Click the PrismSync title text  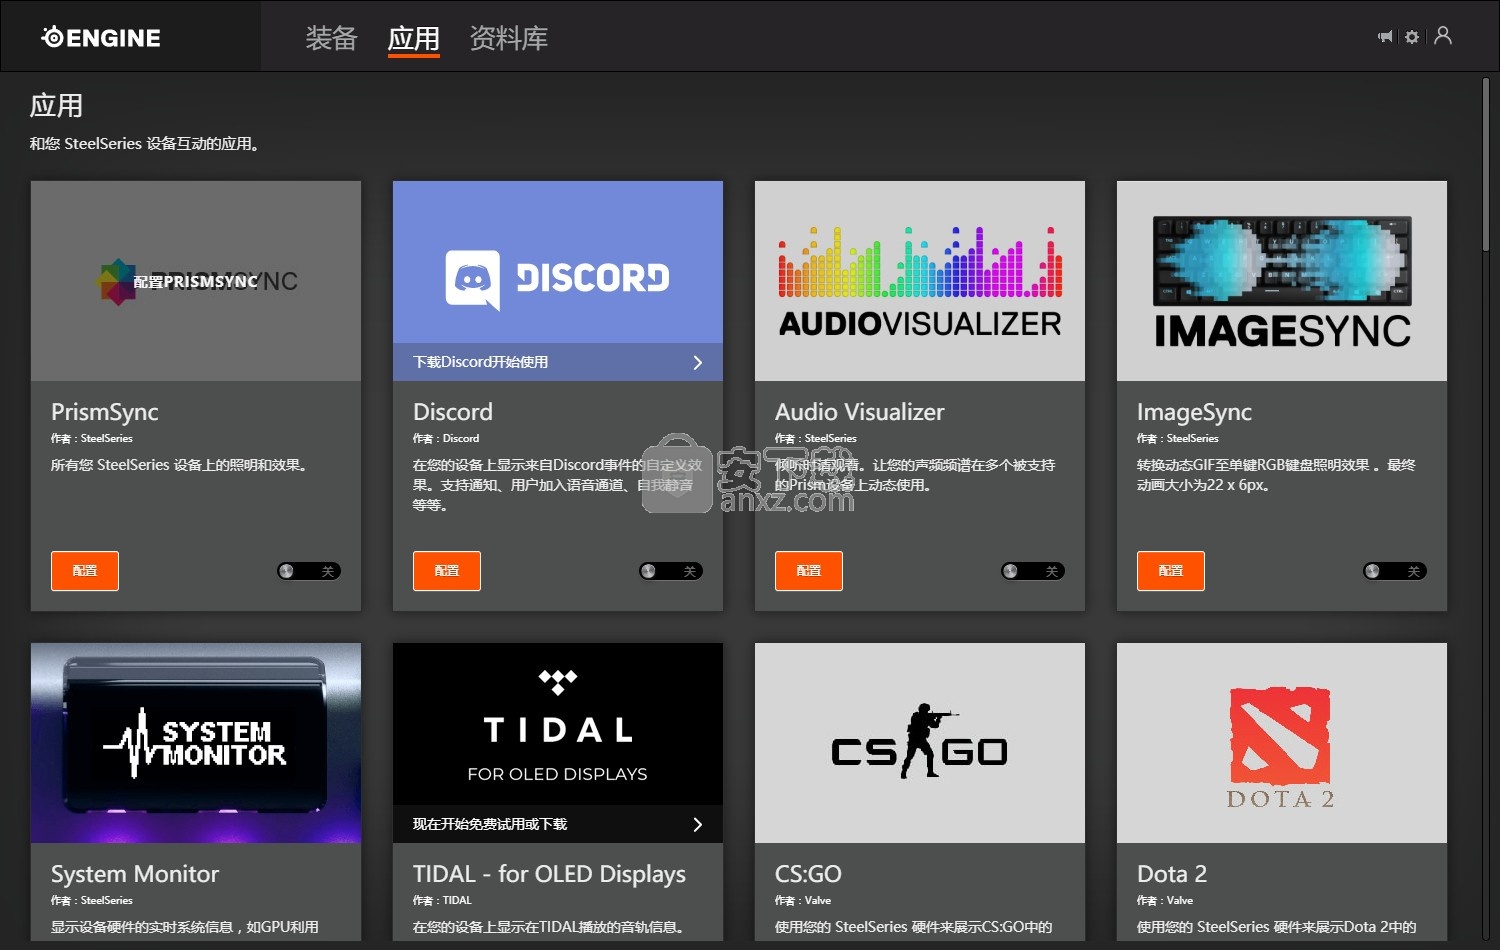[105, 412]
